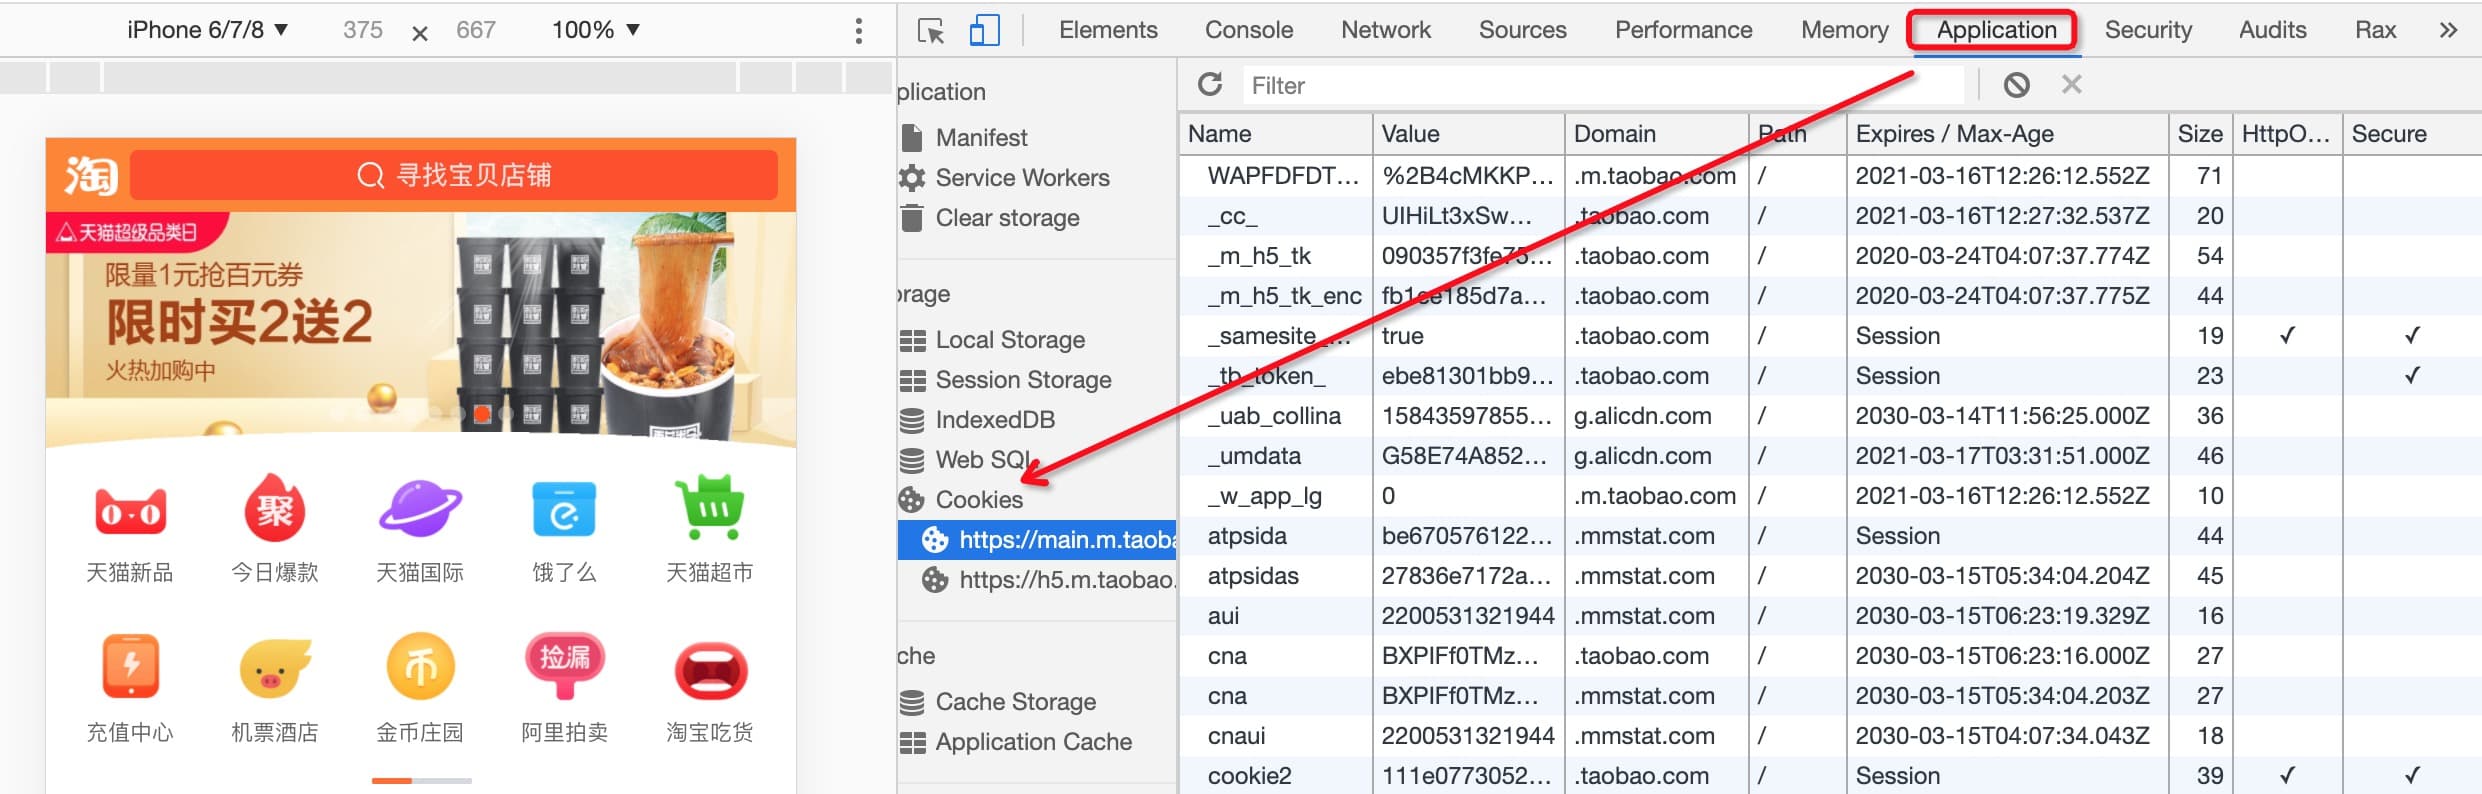
Task: Open the 金币庄园 coin icon
Action: [x=420, y=667]
